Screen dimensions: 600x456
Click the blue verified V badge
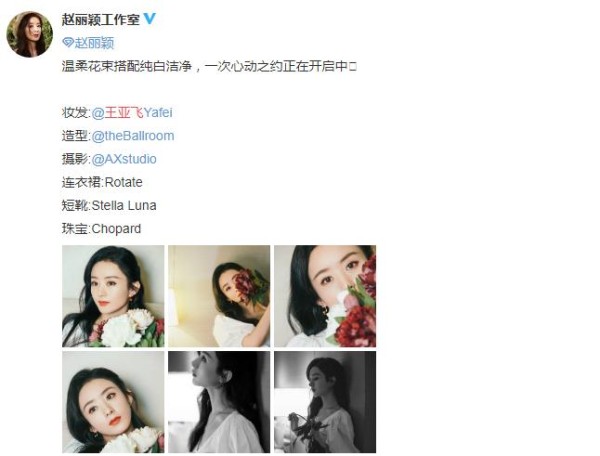tap(150, 19)
